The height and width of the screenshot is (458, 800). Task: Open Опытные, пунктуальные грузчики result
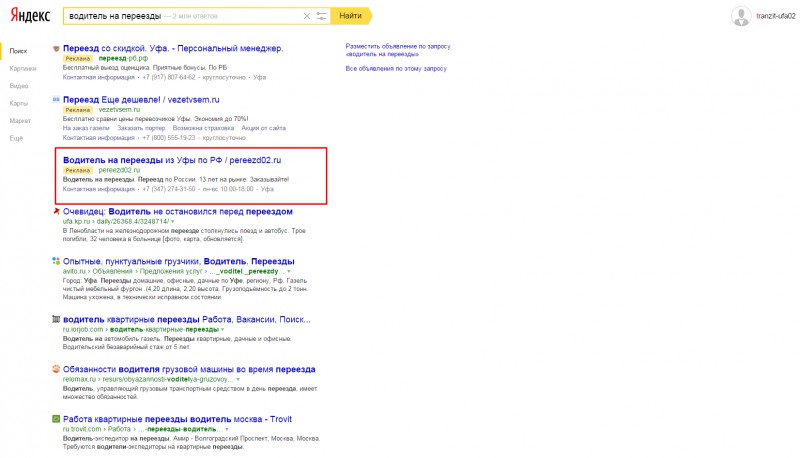pos(179,261)
